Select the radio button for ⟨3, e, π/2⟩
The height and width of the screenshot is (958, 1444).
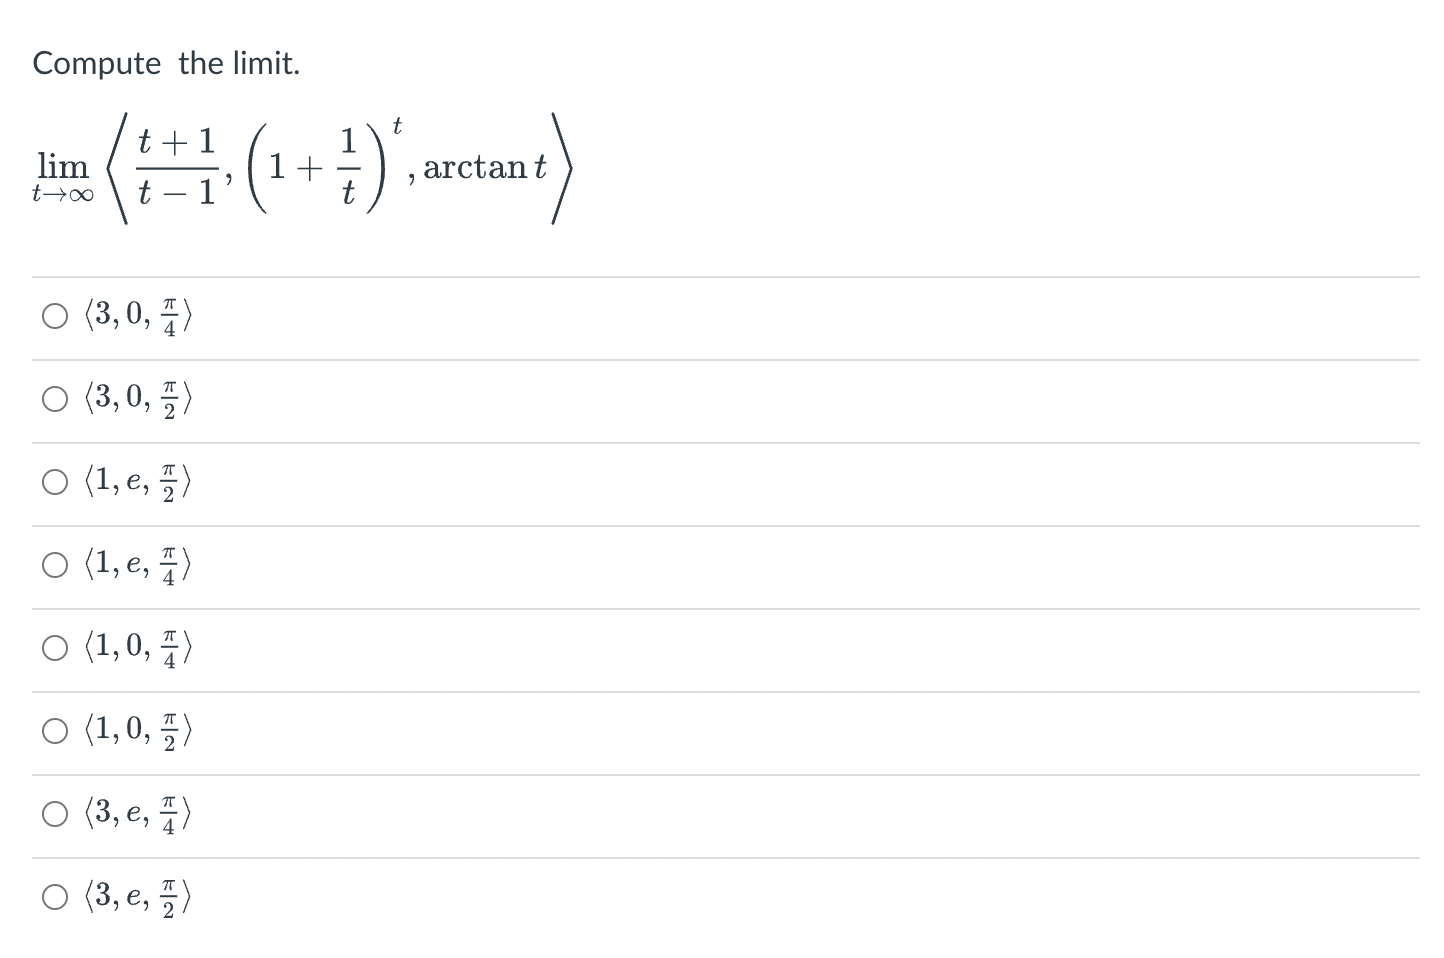[x=55, y=896]
